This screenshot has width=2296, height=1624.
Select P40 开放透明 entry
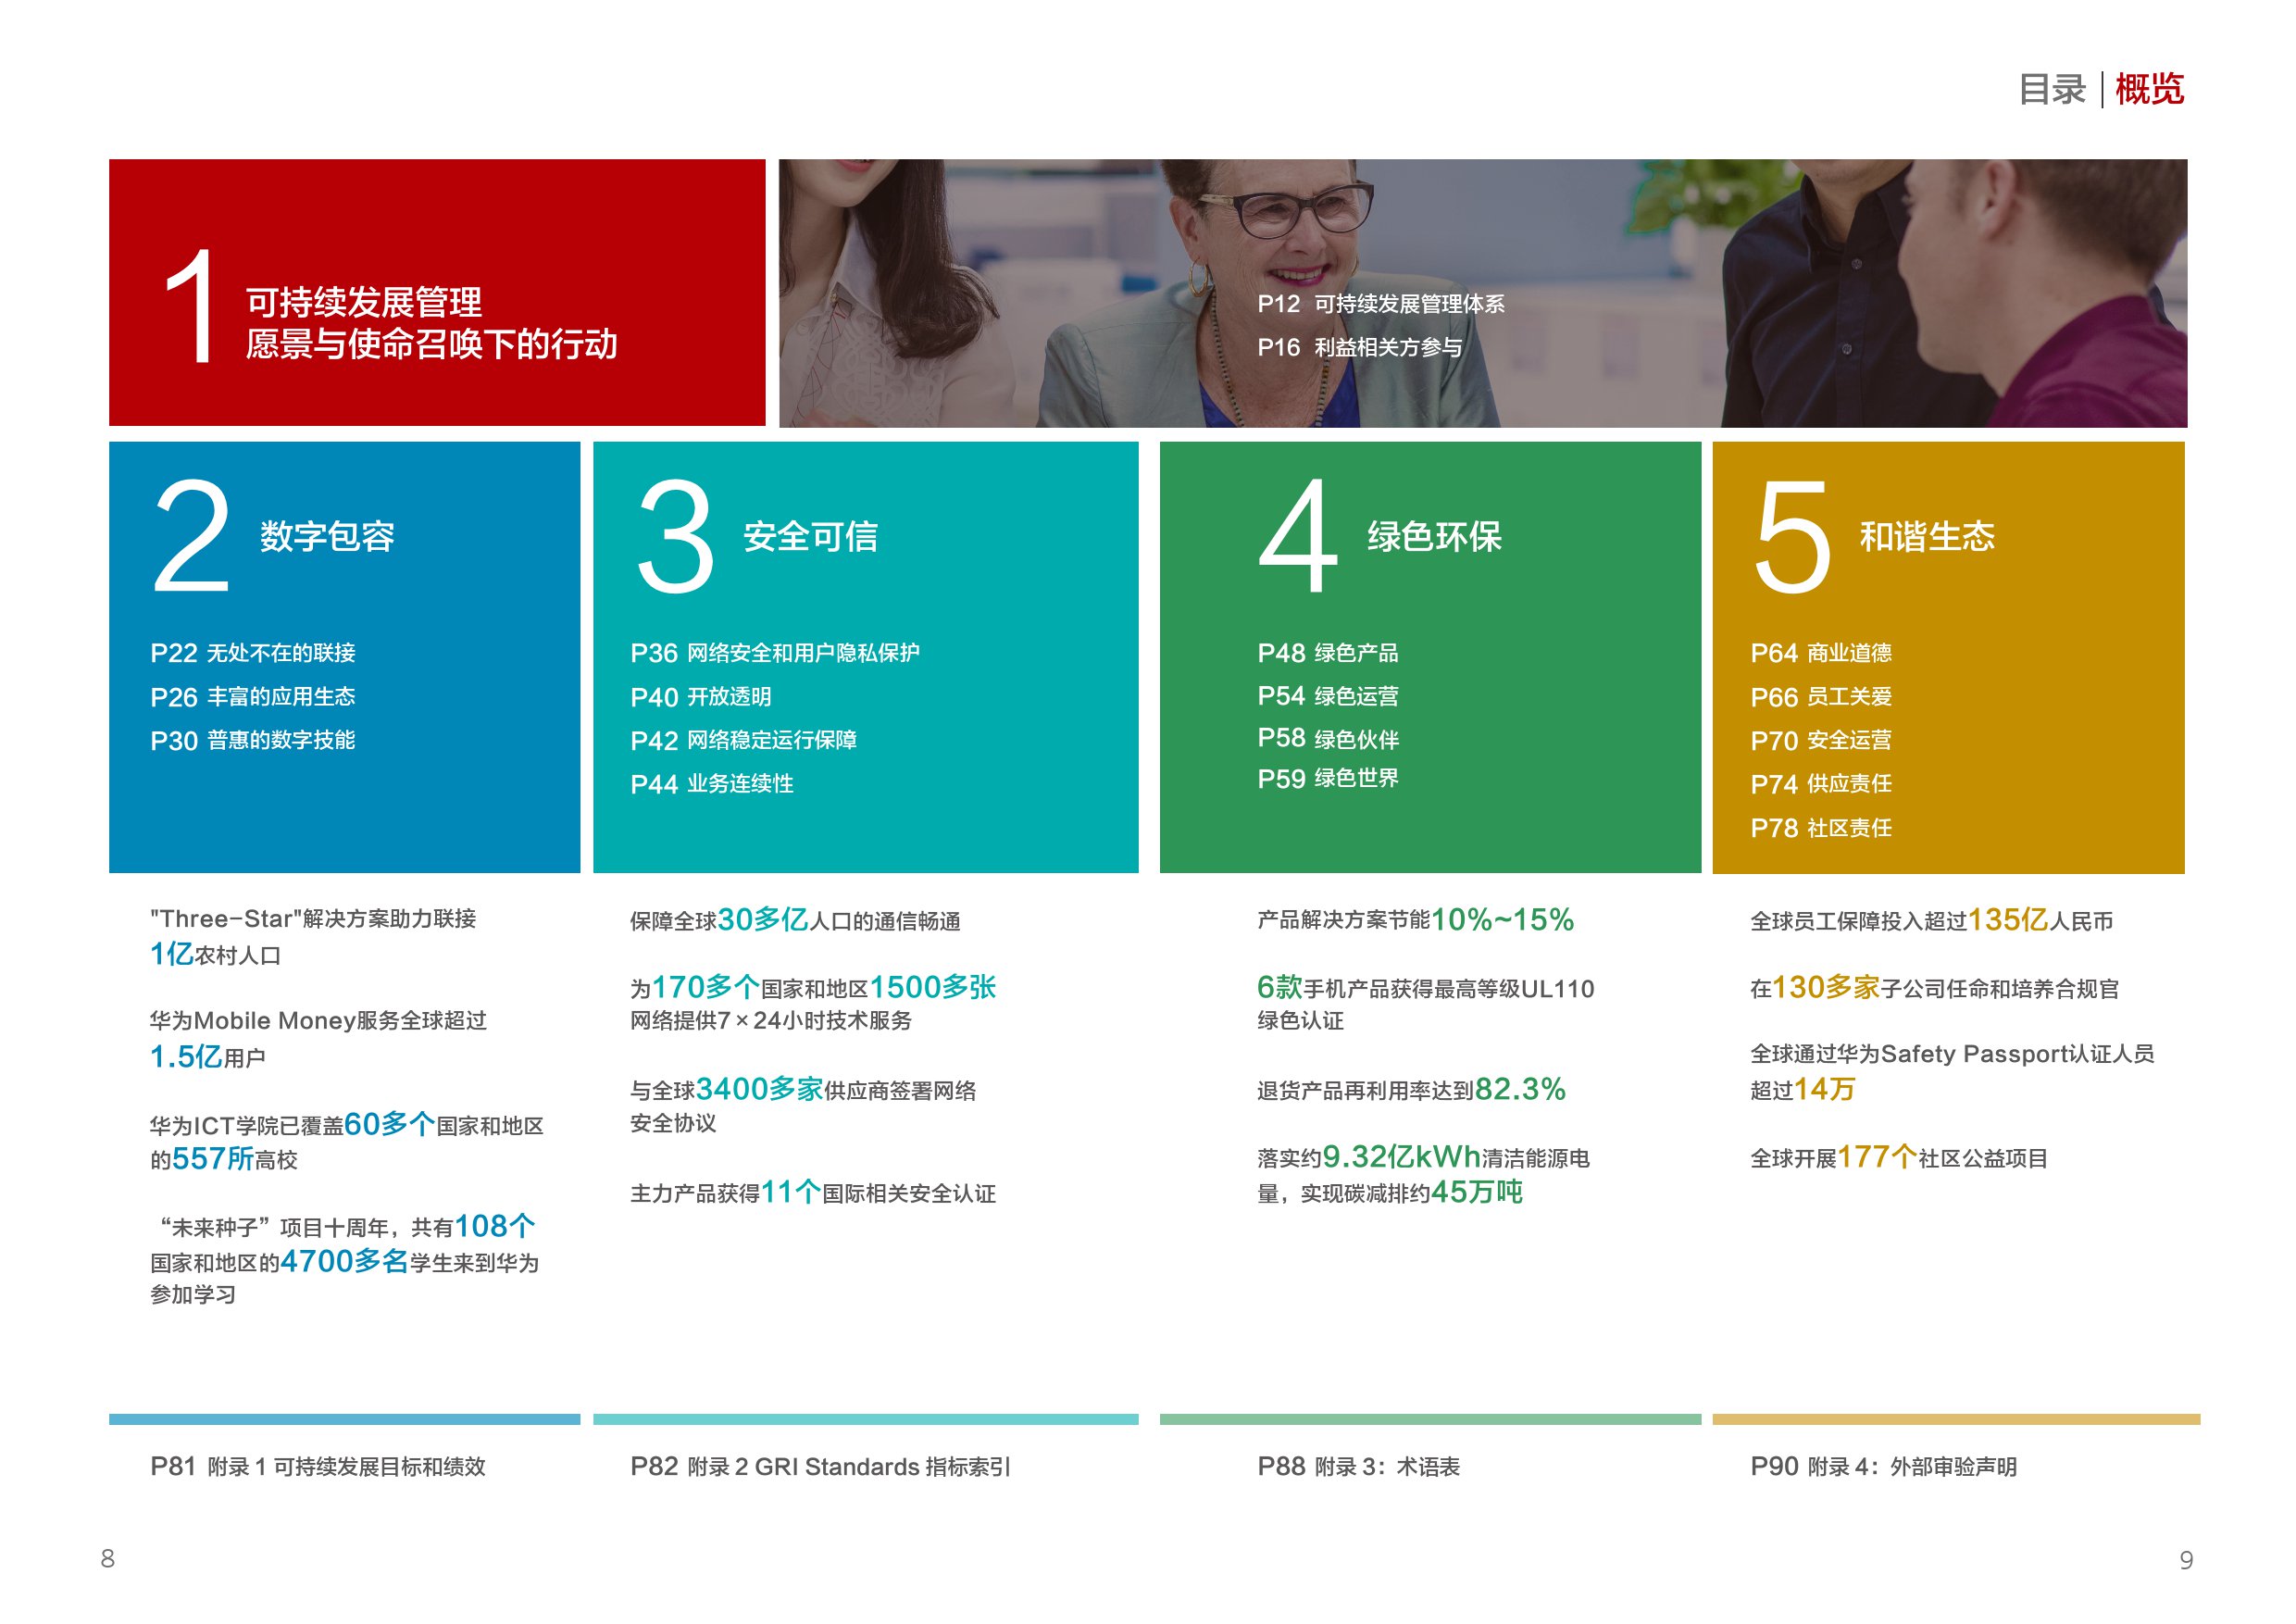click(700, 697)
